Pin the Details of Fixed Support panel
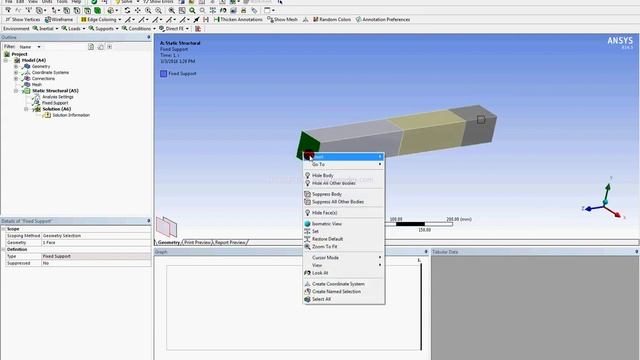The width and height of the screenshot is (640, 360). point(149,221)
